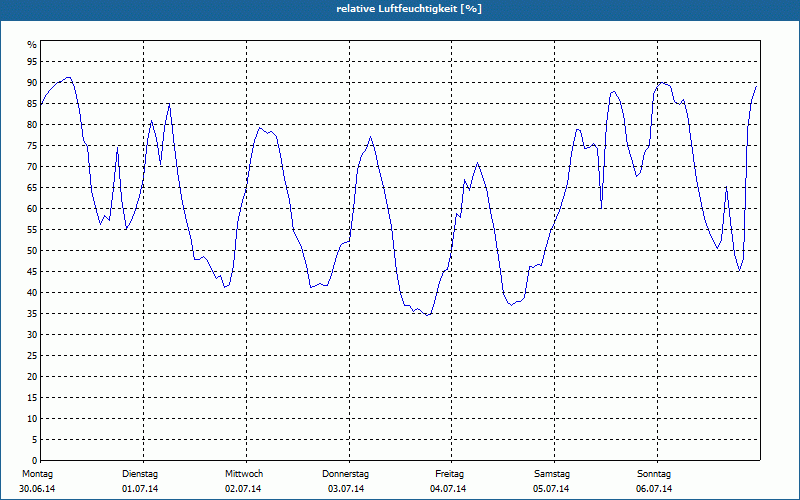Click the '%' unit label on the y-axis
The height and width of the screenshot is (500, 800).
coord(32,45)
